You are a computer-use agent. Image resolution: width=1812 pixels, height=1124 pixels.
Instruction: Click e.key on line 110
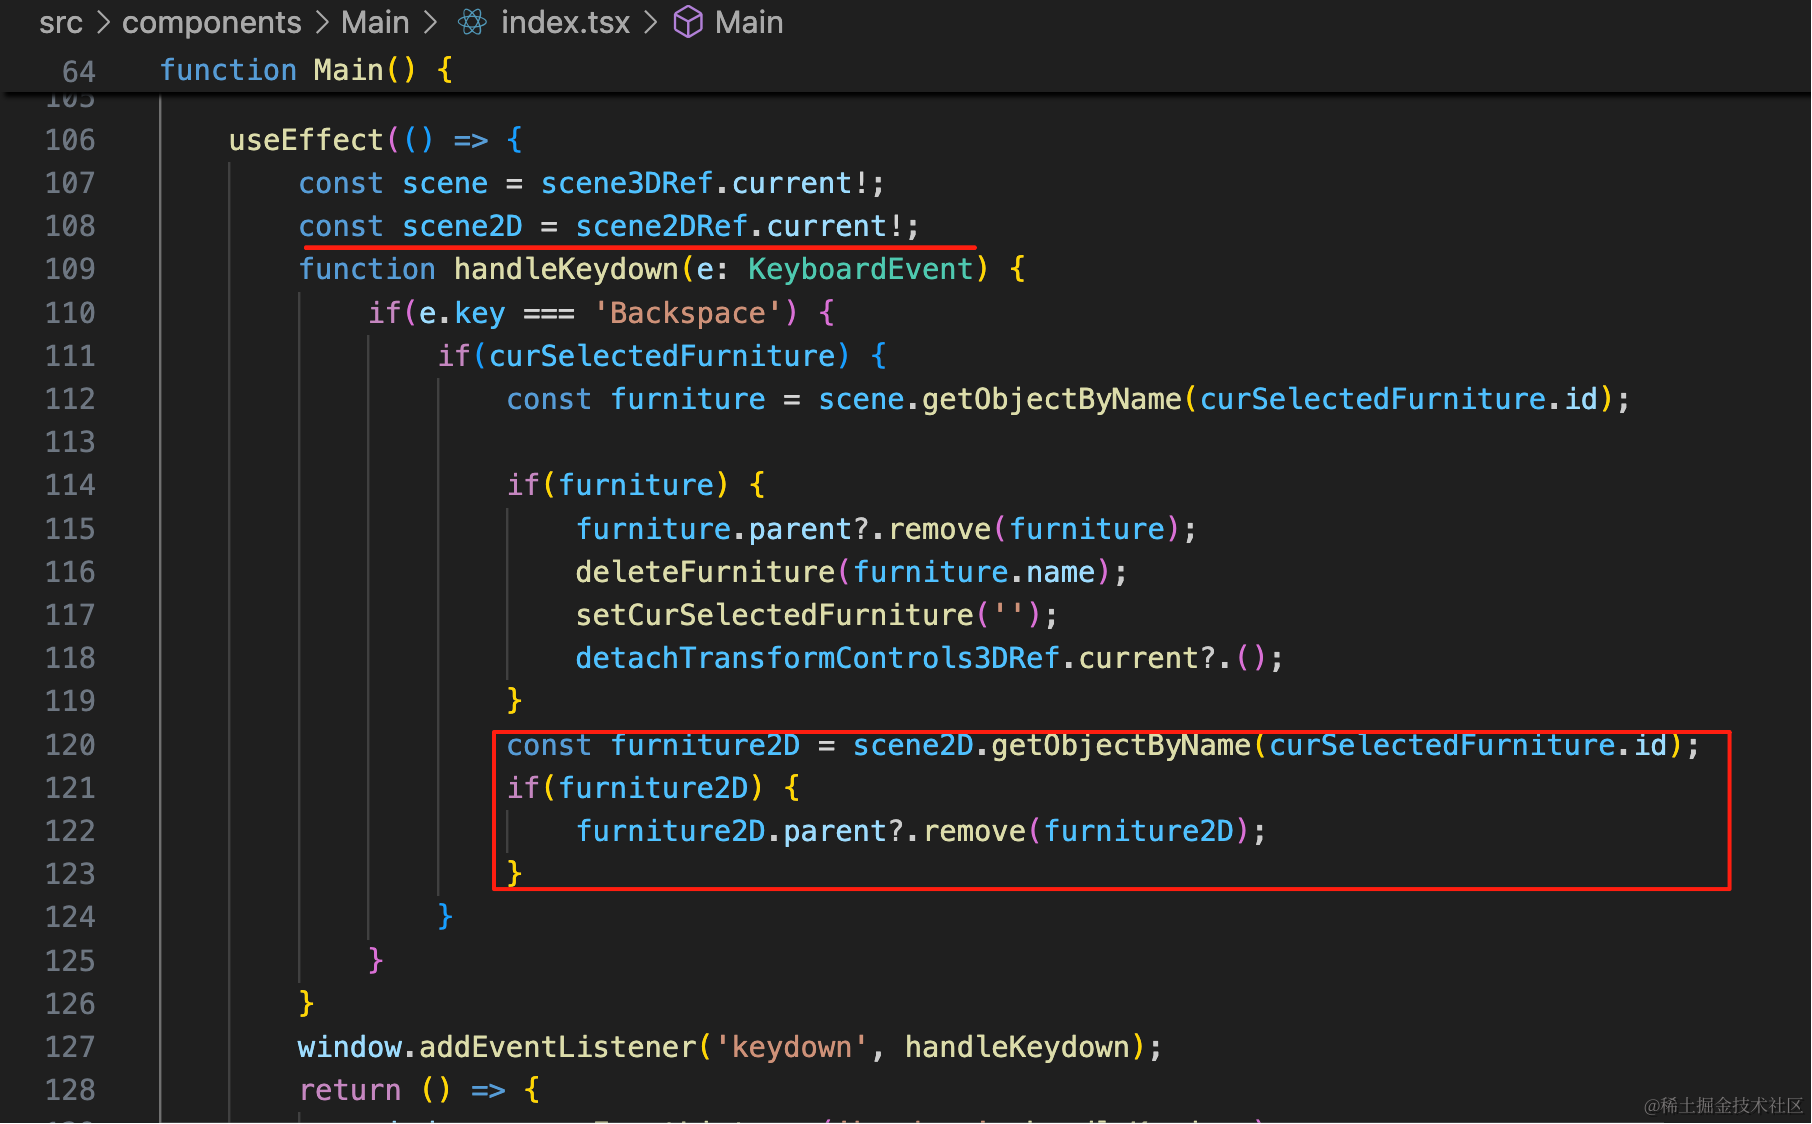[x=462, y=313]
